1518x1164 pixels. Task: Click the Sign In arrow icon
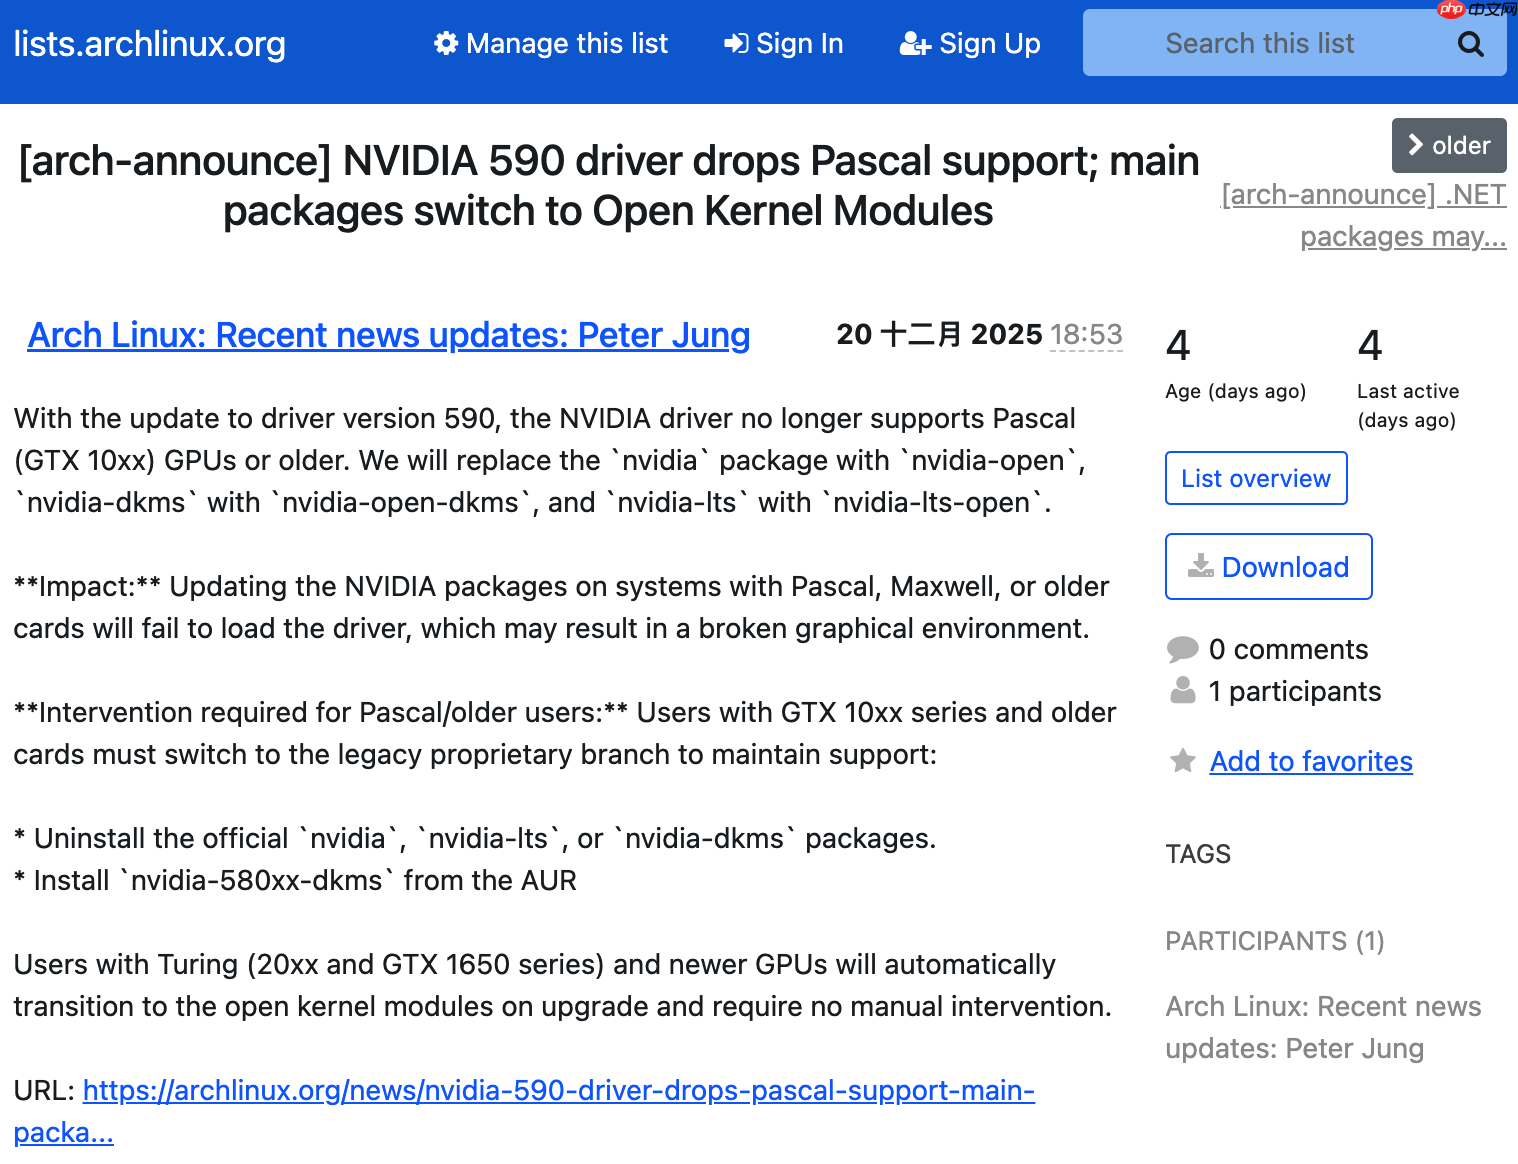736,43
